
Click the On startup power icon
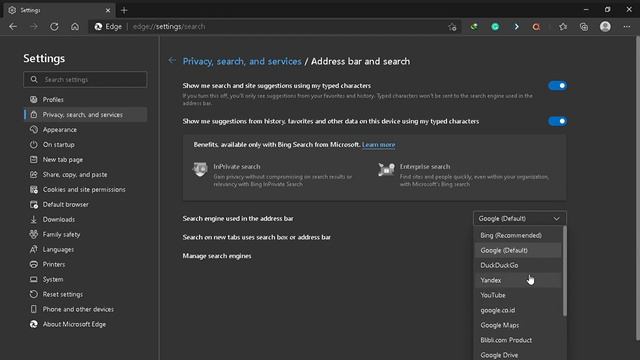33,144
